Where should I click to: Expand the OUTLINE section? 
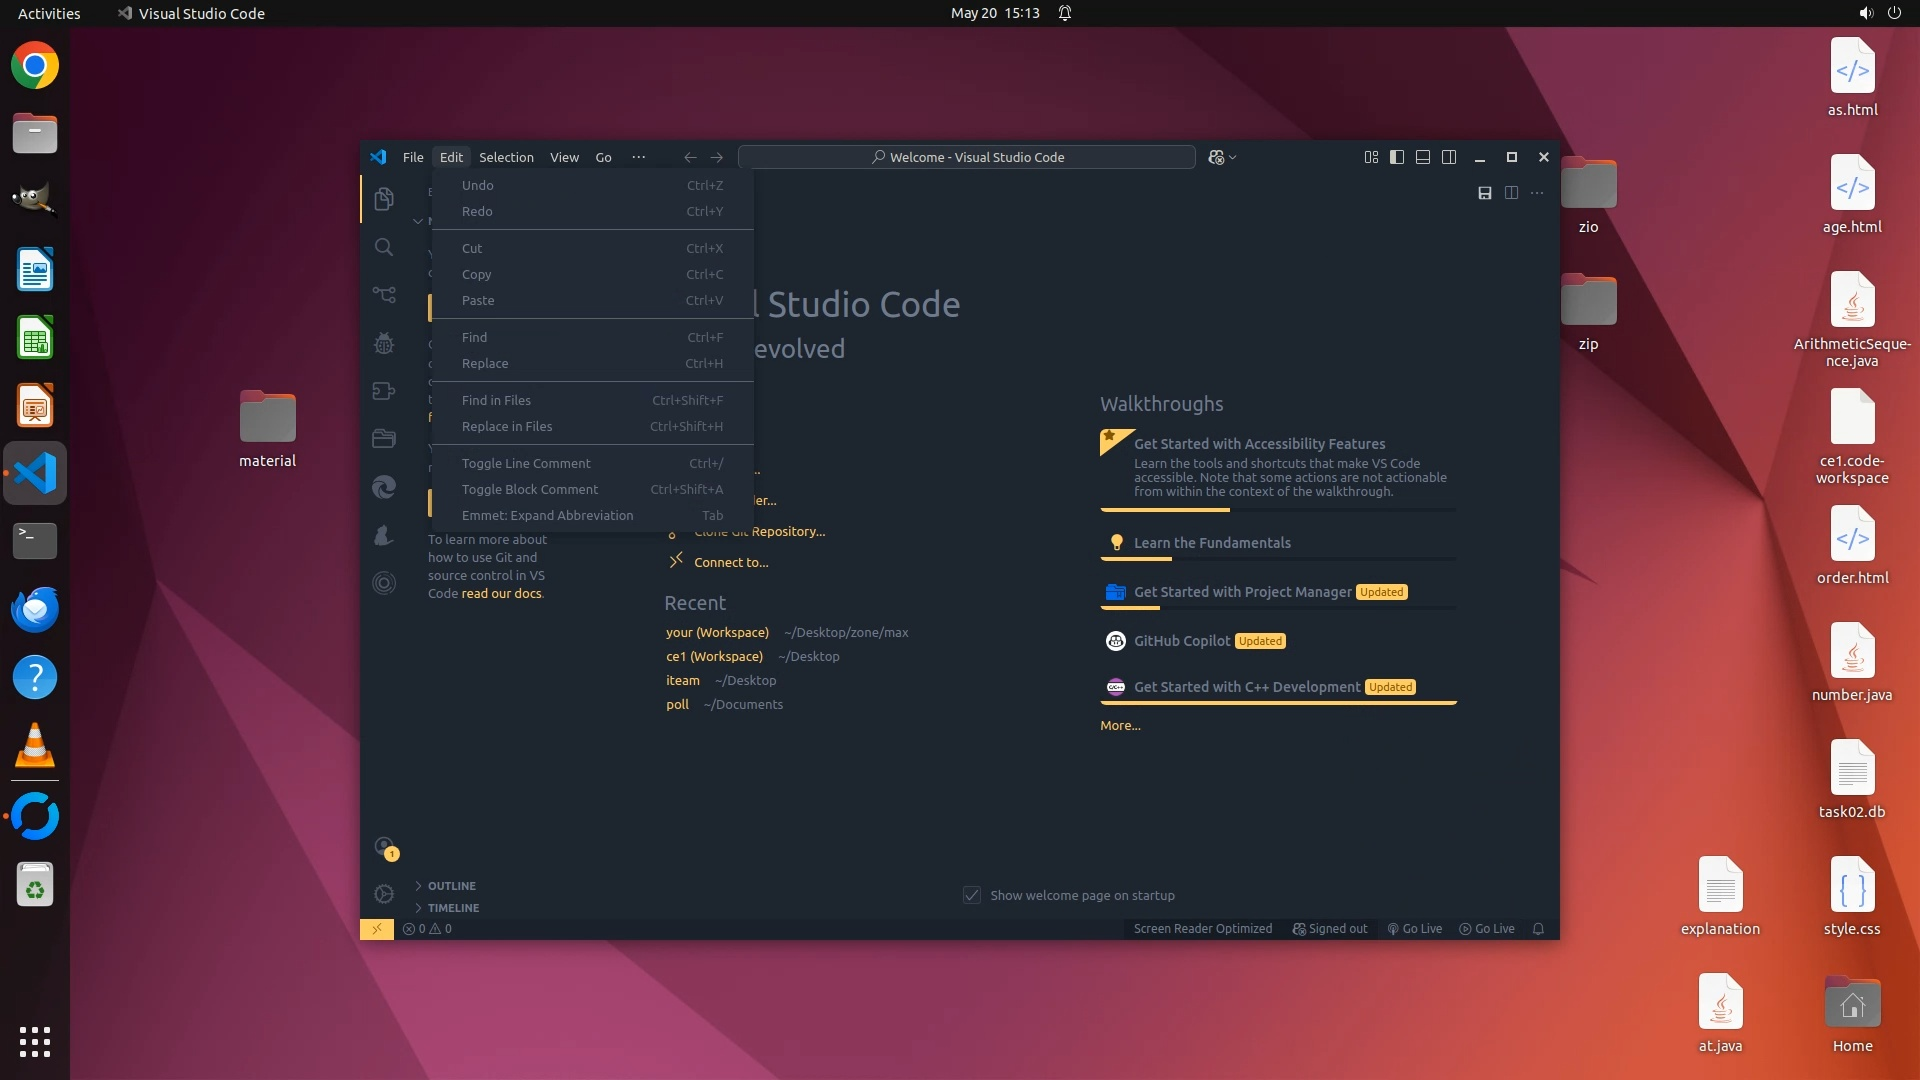(452, 886)
